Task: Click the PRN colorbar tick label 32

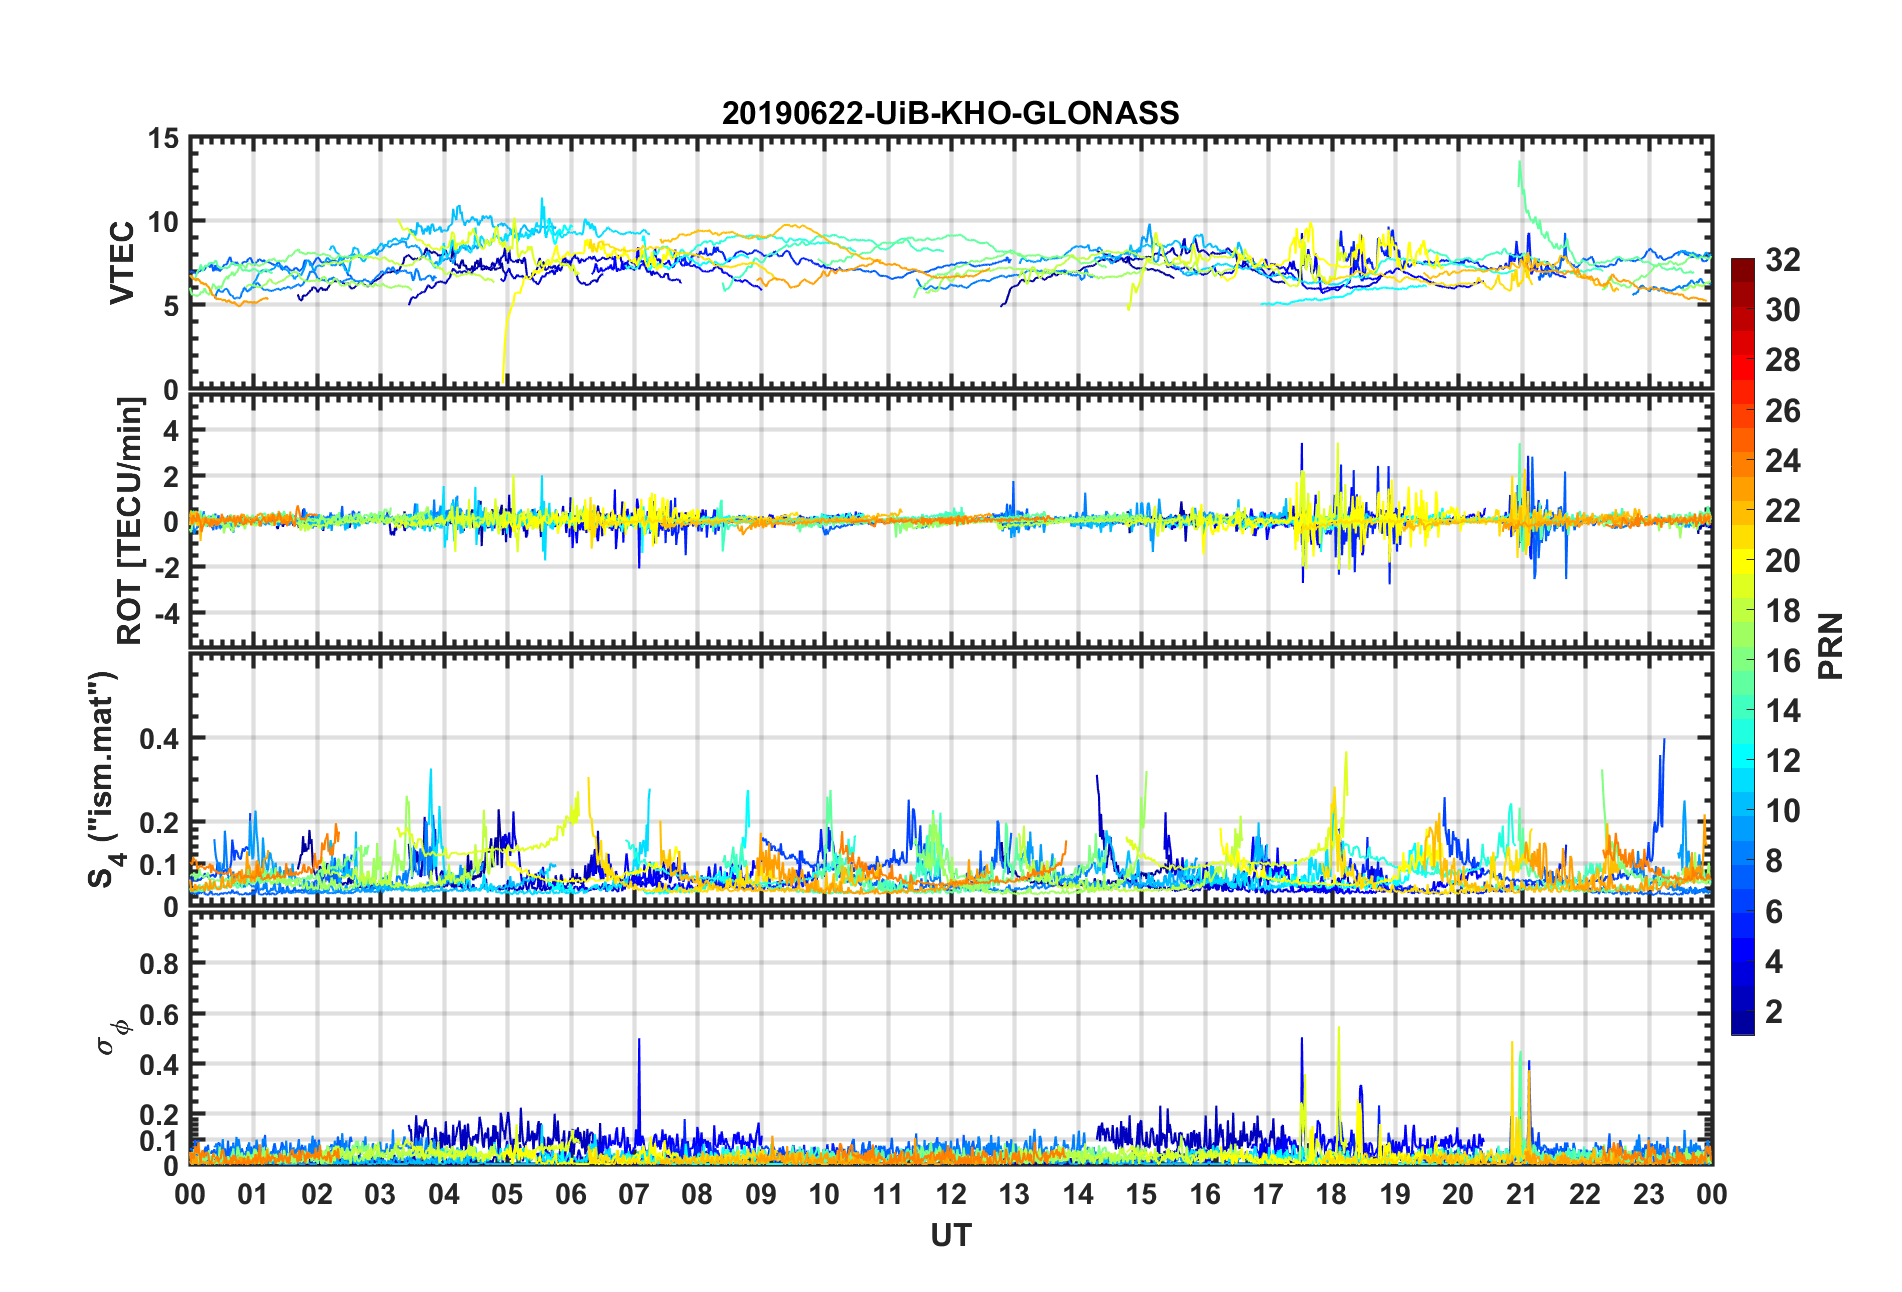Action: coord(1783,260)
